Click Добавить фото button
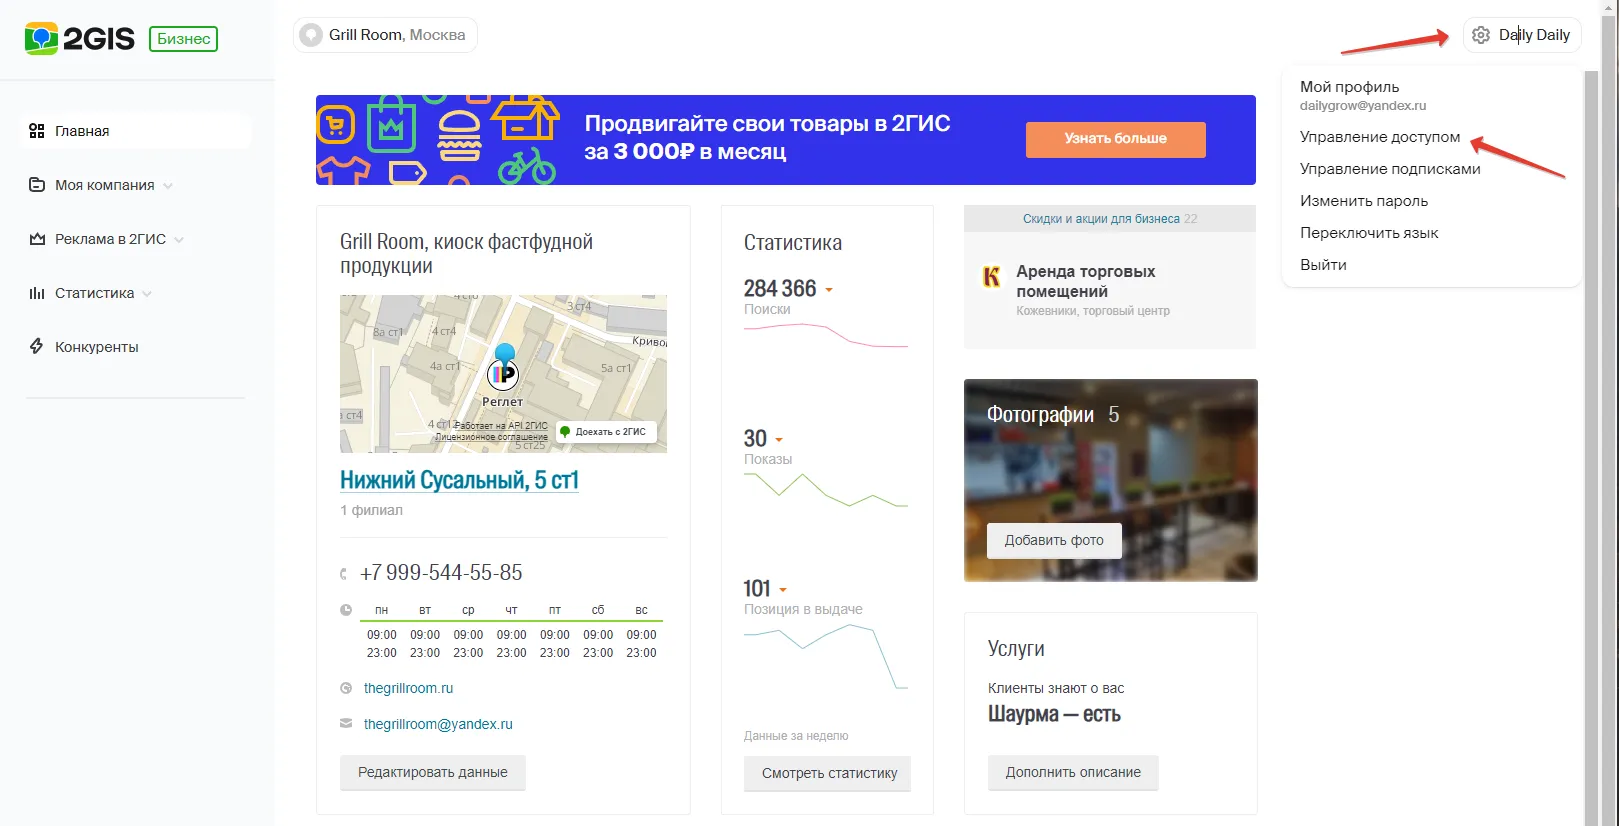 pyautogui.click(x=1054, y=540)
